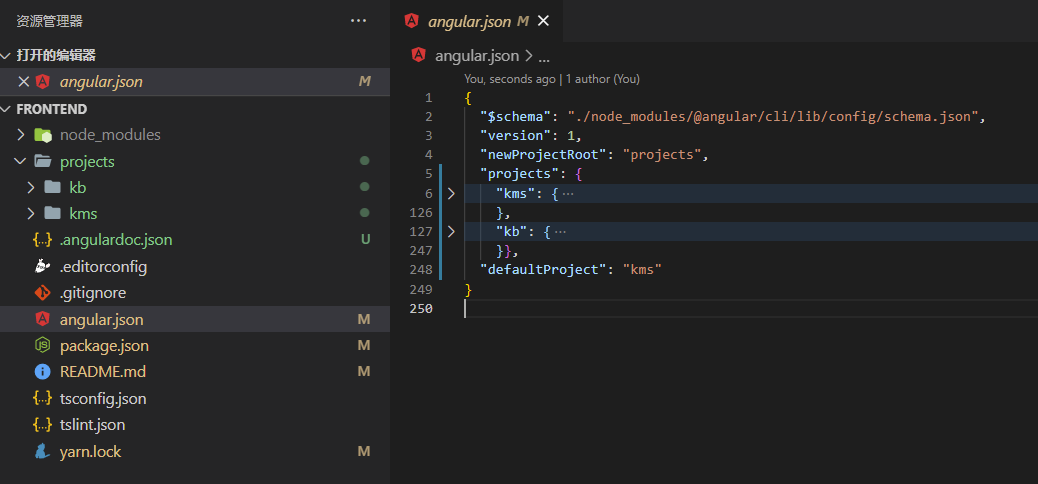Click the git status dot on projects folder
This screenshot has width=1038, height=484.
pyautogui.click(x=364, y=161)
